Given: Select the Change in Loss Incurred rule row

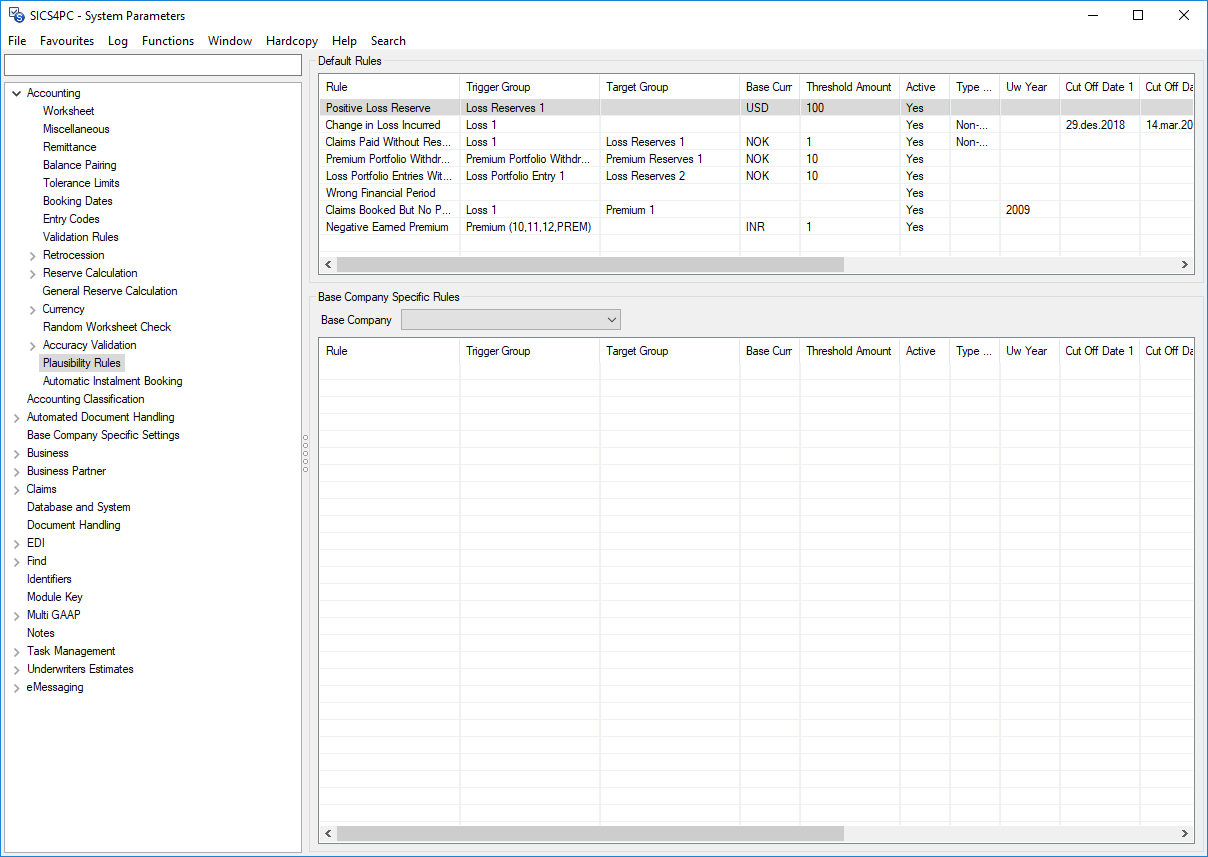Looking at the screenshot, I should click(x=383, y=124).
